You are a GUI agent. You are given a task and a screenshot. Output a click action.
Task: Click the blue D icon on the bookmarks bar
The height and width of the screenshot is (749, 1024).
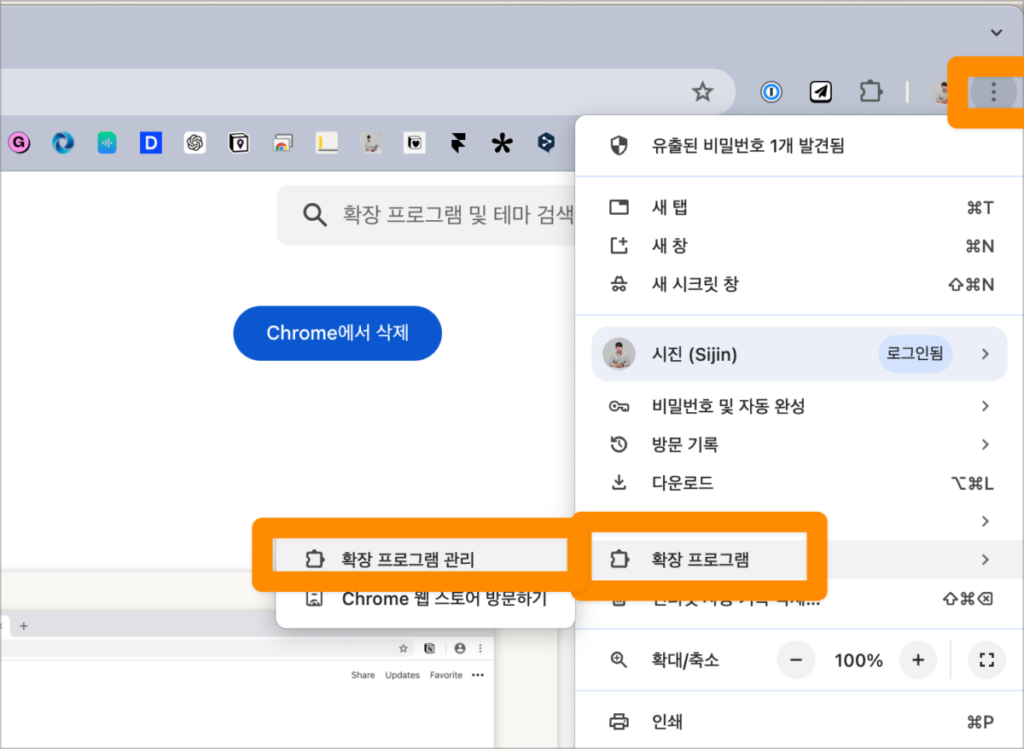point(150,142)
